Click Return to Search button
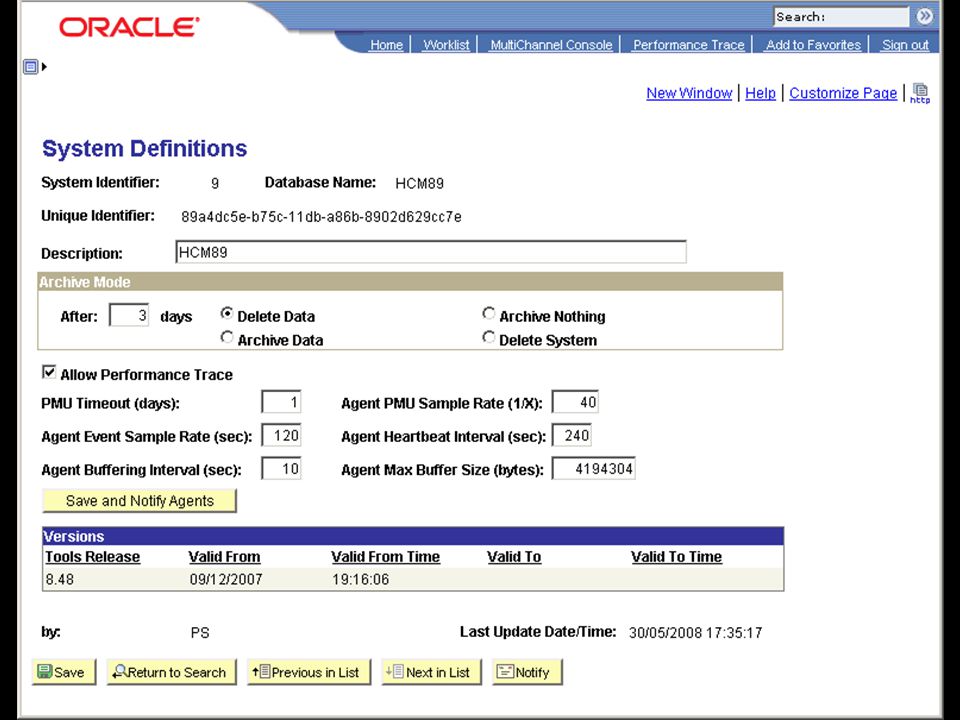Image resolution: width=960 pixels, height=720 pixels. click(x=171, y=672)
